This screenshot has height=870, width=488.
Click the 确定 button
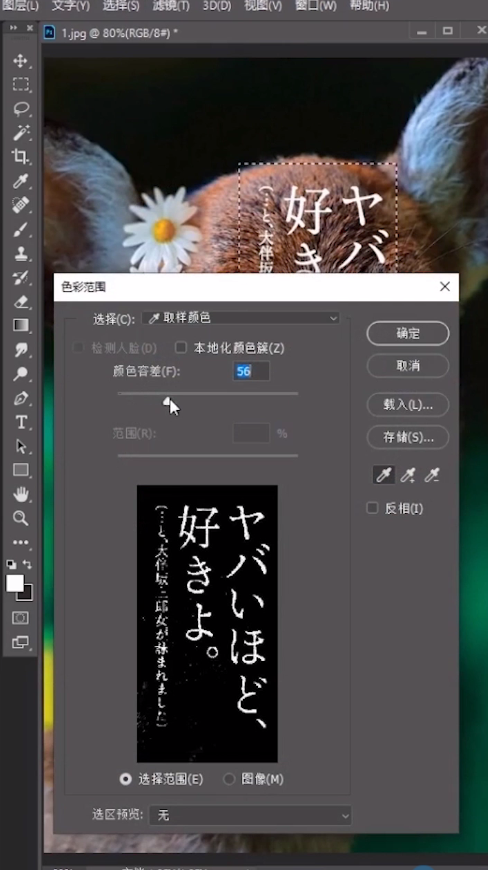pos(408,333)
